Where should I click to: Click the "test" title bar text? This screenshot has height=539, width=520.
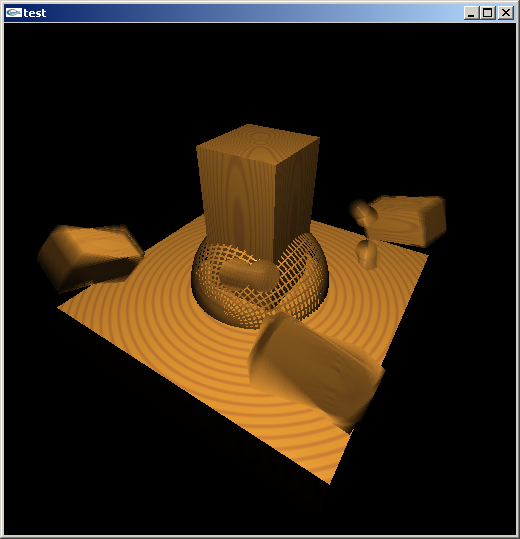click(x=35, y=13)
